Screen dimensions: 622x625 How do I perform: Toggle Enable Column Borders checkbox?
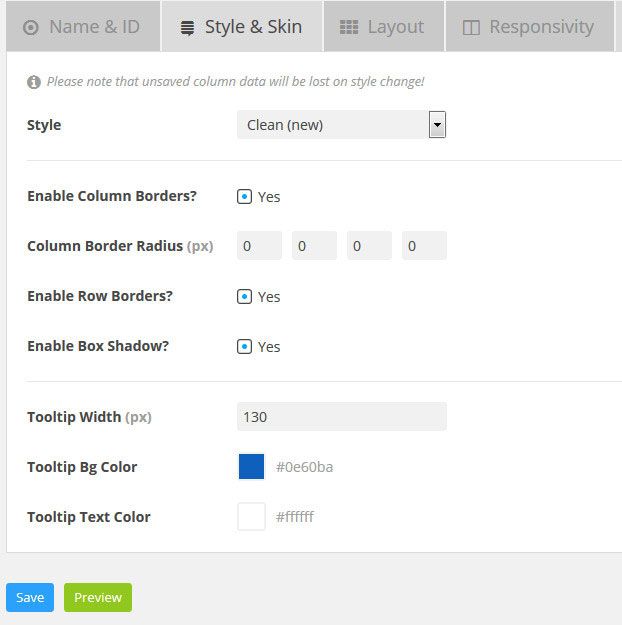tap(245, 196)
